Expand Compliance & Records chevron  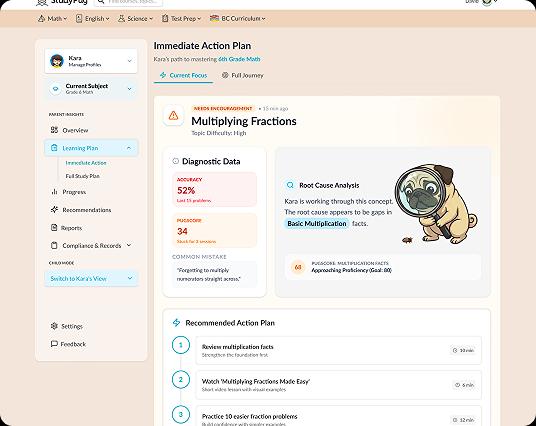click(x=129, y=245)
